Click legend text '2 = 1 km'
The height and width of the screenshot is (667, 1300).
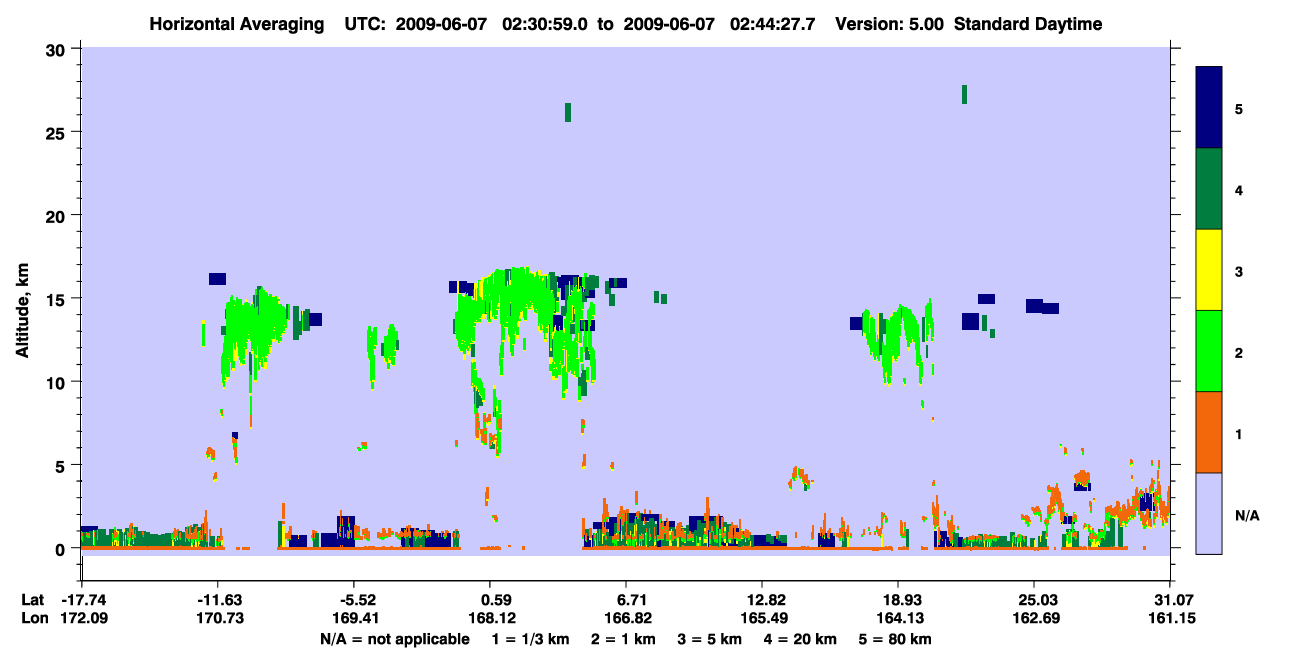pyautogui.click(x=624, y=639)
